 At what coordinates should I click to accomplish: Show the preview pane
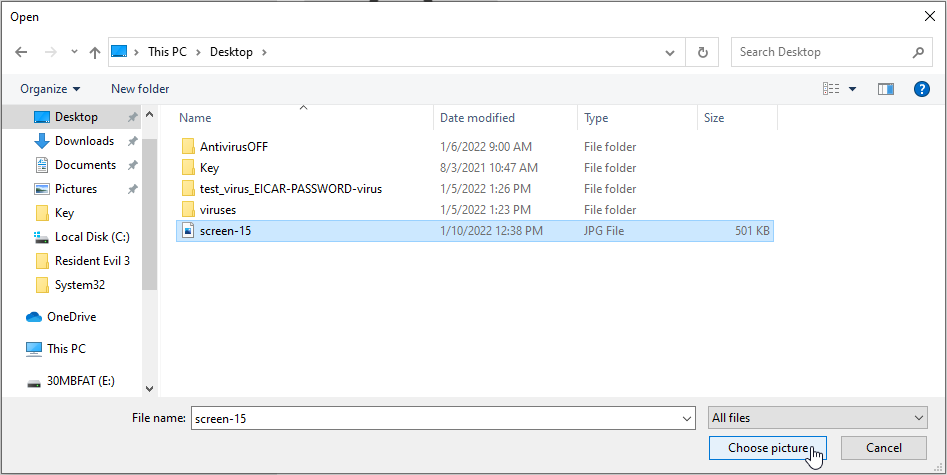886,89
